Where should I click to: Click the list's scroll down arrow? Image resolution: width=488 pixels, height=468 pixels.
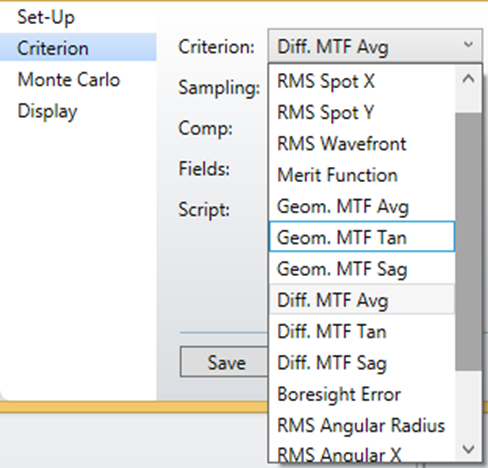468,449
